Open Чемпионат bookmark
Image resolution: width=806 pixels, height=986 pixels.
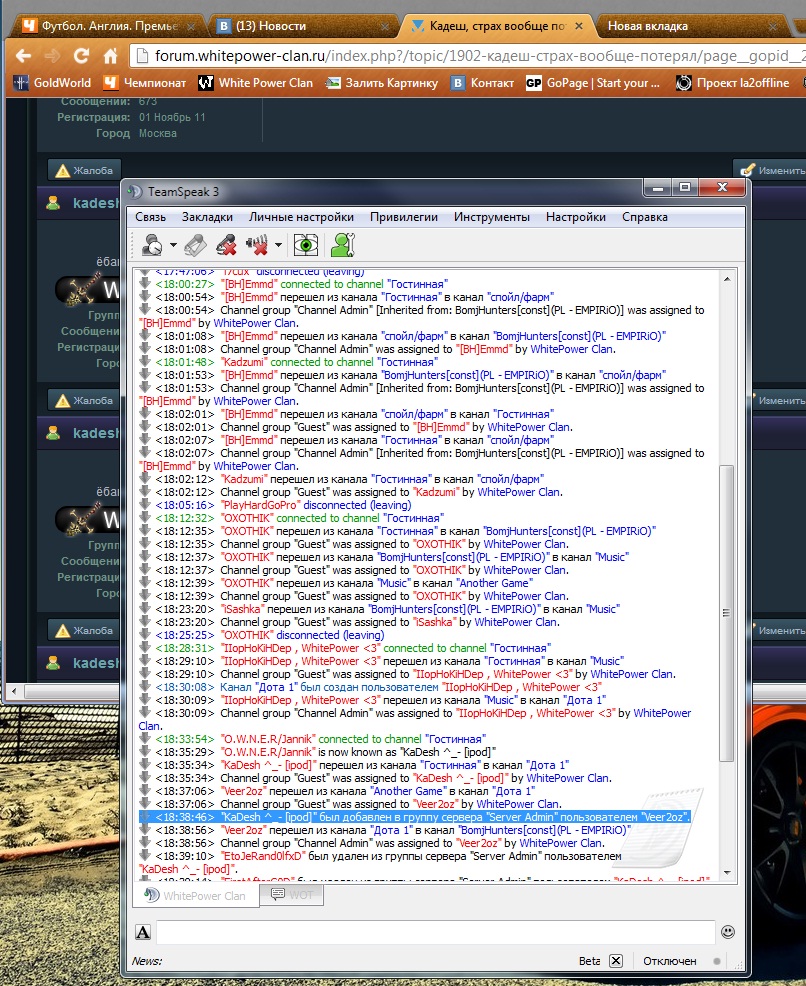[145, 83]
